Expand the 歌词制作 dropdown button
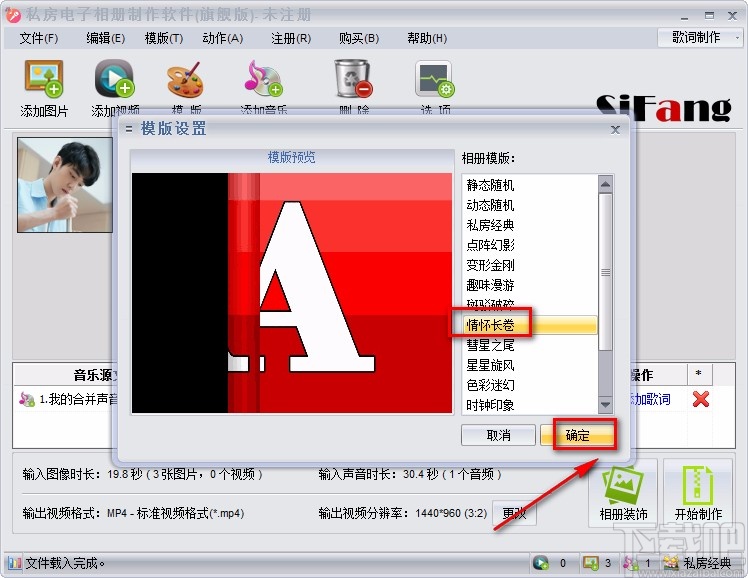 click(x=699, y=37)
